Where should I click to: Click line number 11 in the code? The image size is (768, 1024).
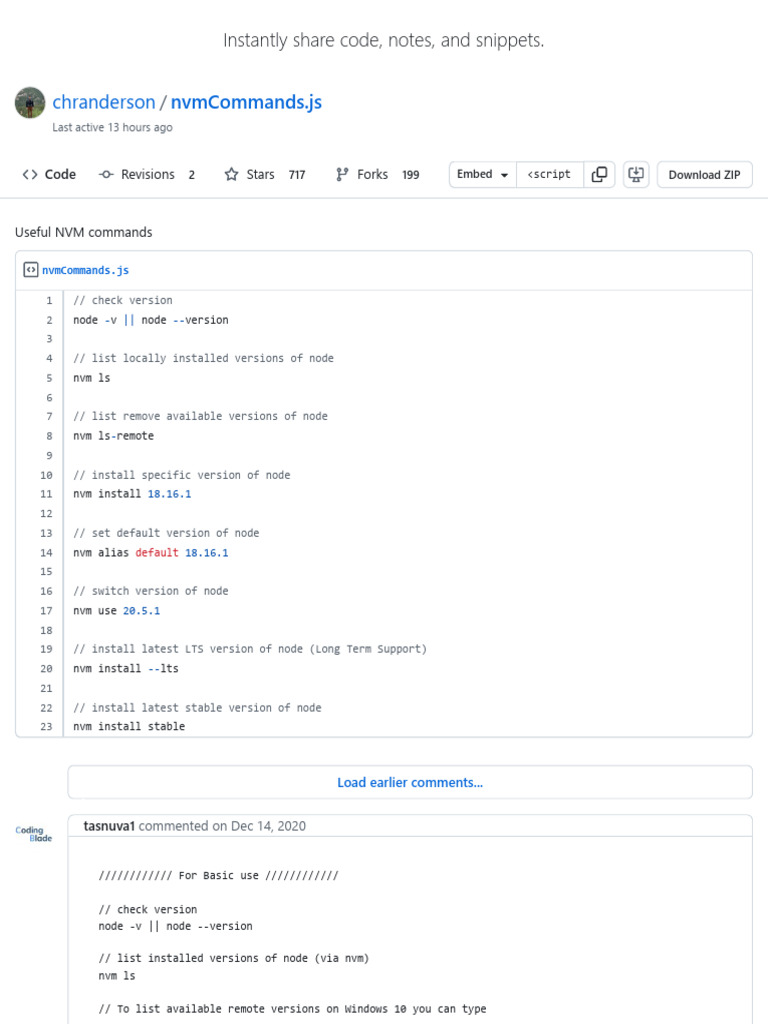coord(46,494)
